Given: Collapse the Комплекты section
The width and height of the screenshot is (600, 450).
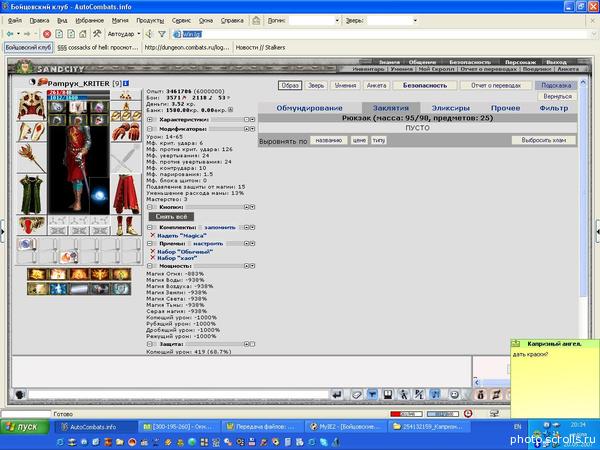Looking at the screenshot, I should 150,227.
